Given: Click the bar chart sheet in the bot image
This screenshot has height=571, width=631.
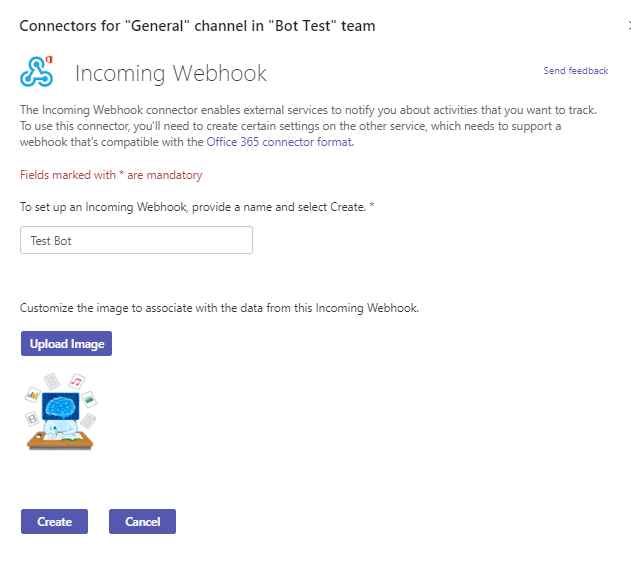Looking at the screenshot, I should (x=33, y=395).
